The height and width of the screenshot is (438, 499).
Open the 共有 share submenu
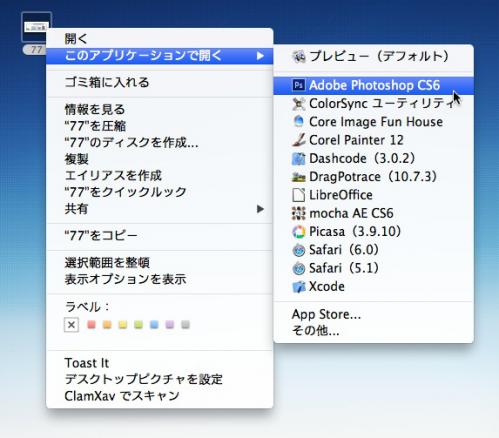click(x=160, y=209)
